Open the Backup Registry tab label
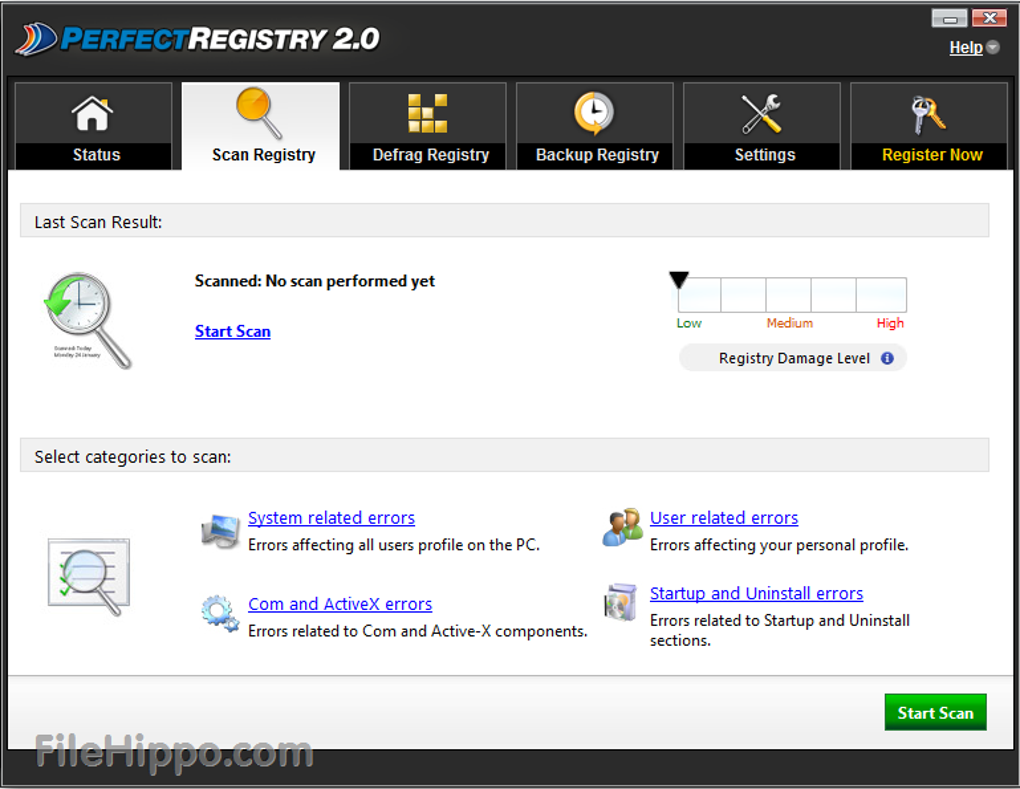Viewport: 1020px width, 789px height. (x=597, y=155)
